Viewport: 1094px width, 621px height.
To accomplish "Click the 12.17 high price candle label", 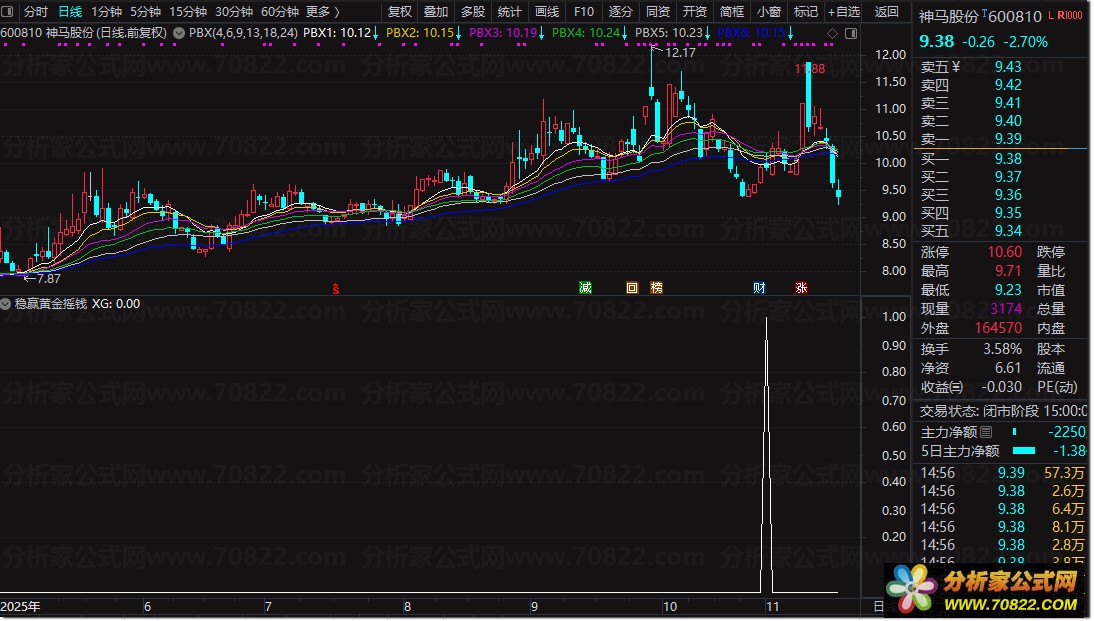I will click(681, 52).
